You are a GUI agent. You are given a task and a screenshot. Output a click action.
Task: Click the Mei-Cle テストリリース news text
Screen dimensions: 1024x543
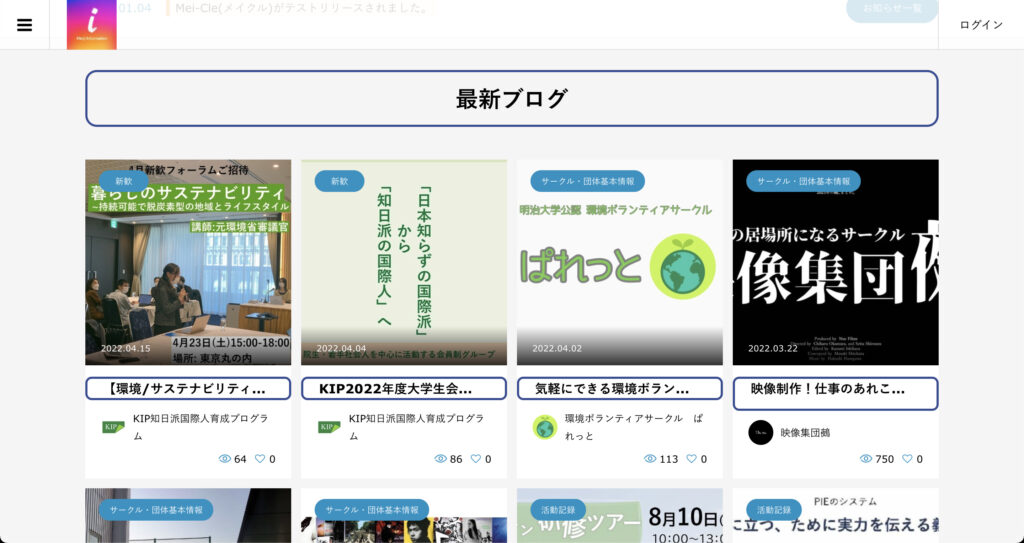[302, 8]
